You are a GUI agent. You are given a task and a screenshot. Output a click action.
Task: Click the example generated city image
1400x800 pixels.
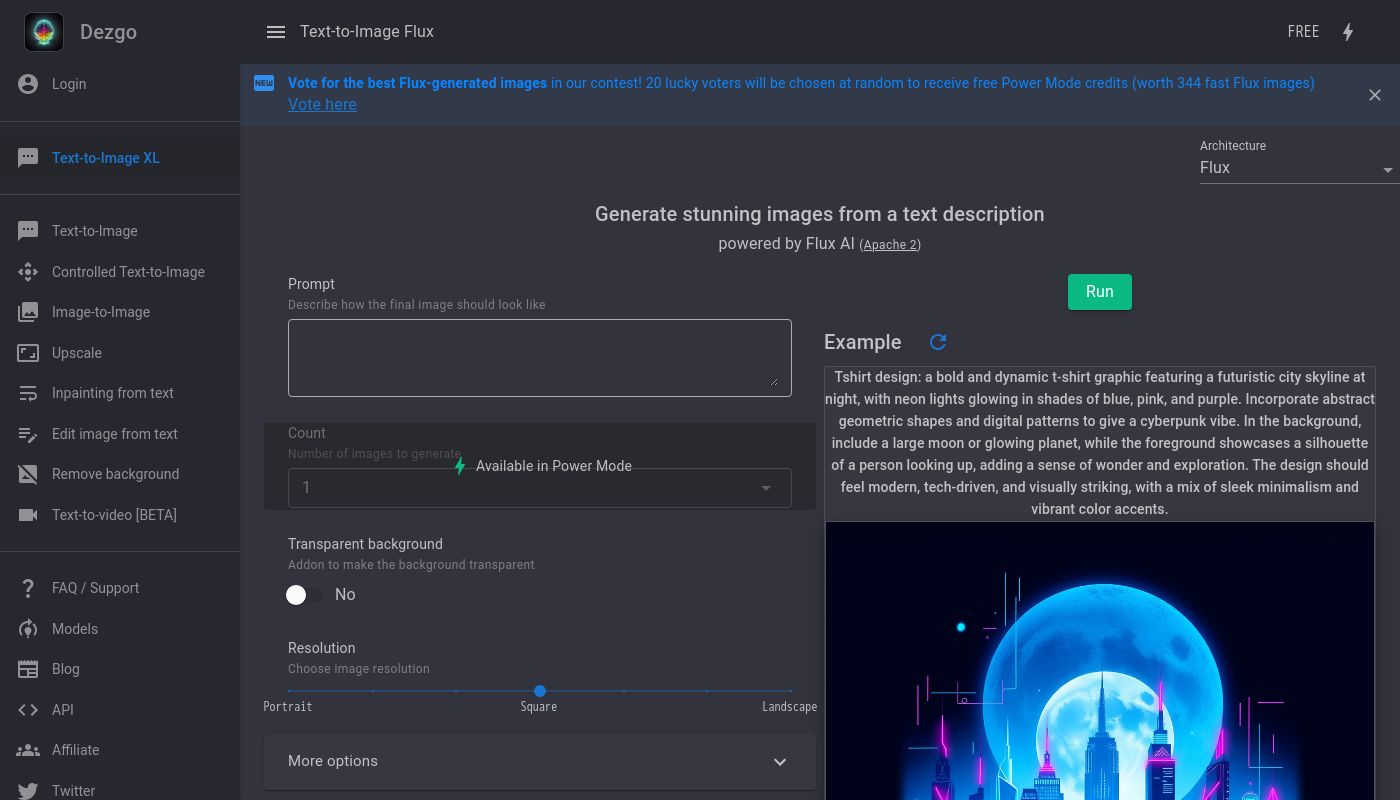[x=1100, y=661]
